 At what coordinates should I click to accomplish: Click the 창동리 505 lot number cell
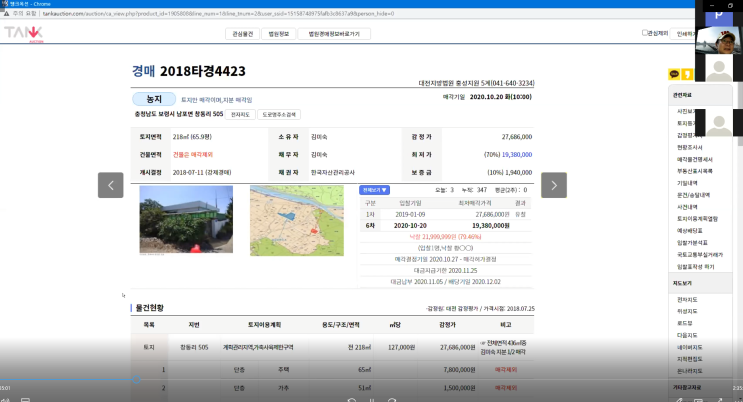pyautogui.click(x=194, y=347)
